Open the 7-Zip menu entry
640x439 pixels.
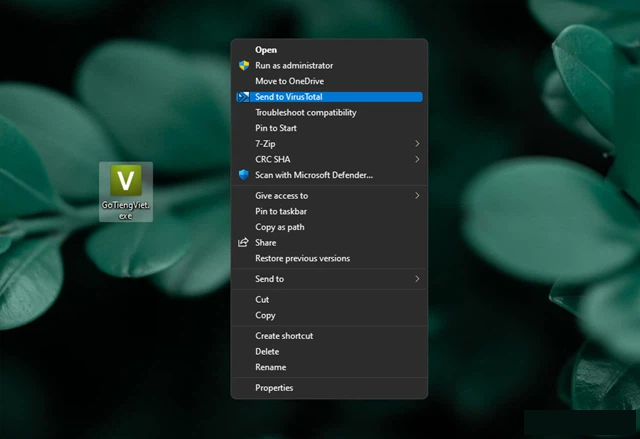(329, 144)
